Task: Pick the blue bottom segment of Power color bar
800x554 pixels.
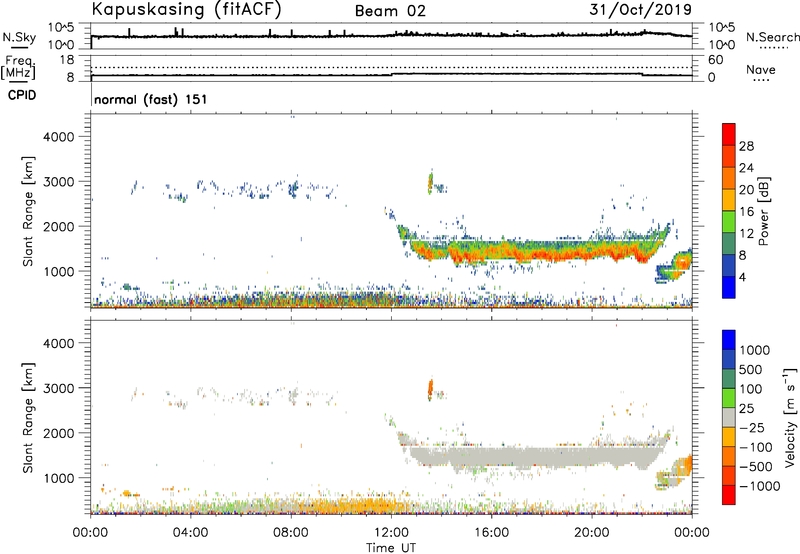Action: point(729,287)
